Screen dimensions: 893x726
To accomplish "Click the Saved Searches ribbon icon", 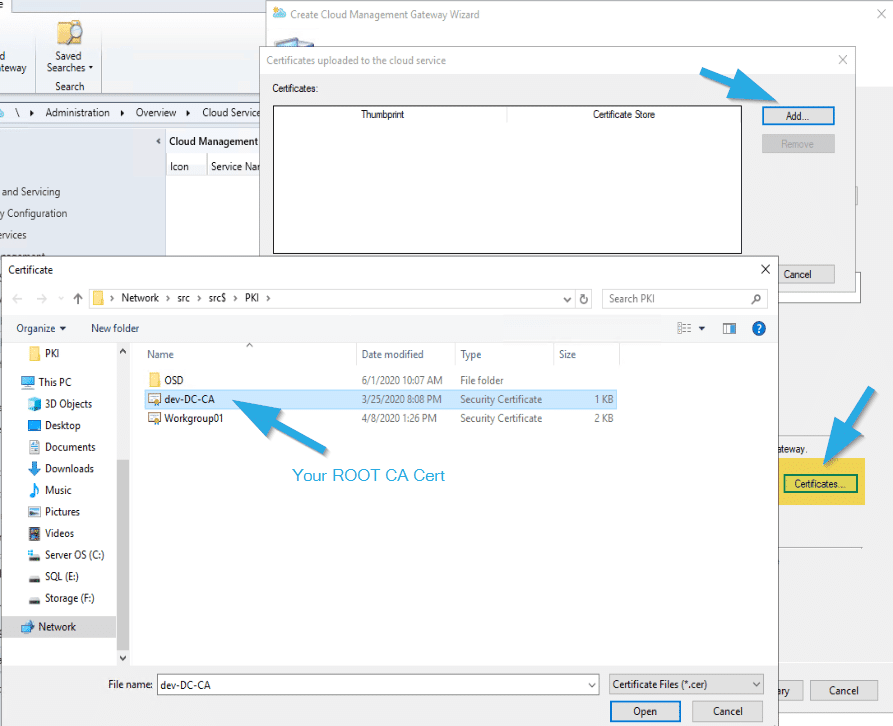I will pos(69,33).
